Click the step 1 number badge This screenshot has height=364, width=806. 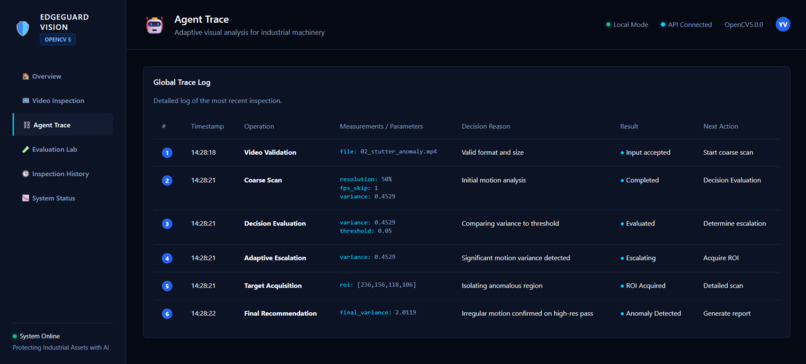[x=167, y=153]
